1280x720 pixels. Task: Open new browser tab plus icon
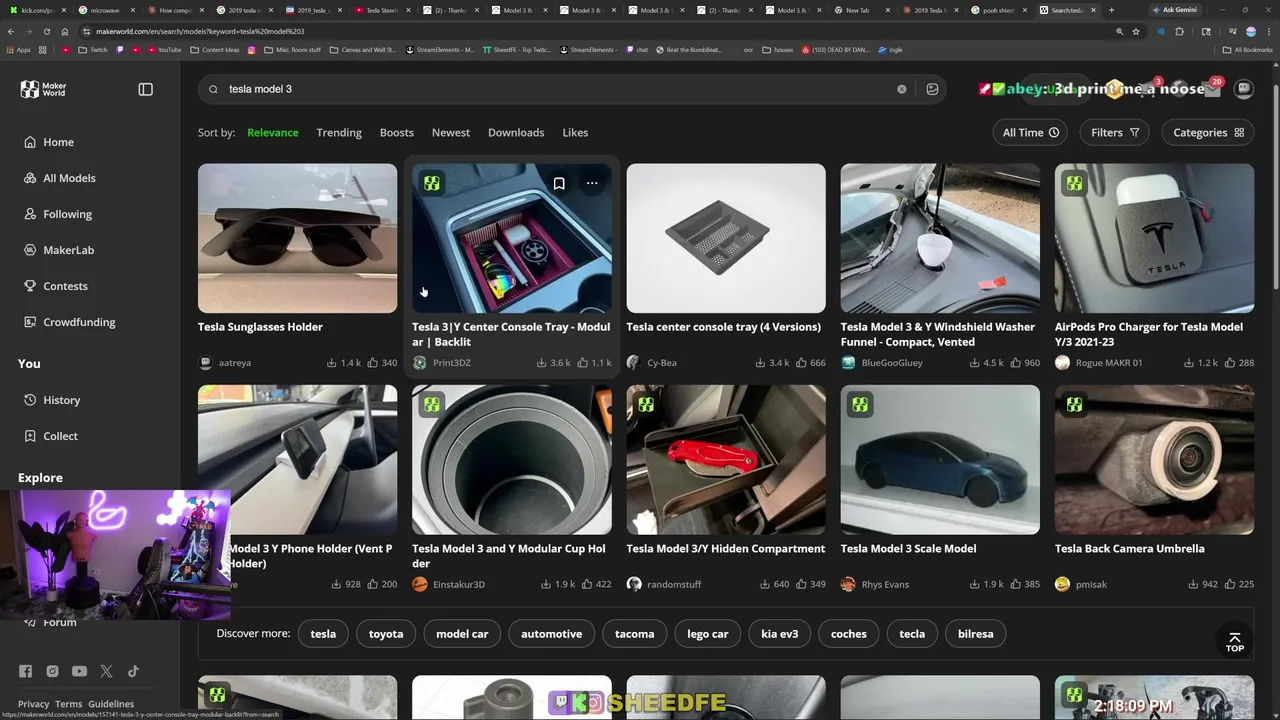(x=1111, y=10)
